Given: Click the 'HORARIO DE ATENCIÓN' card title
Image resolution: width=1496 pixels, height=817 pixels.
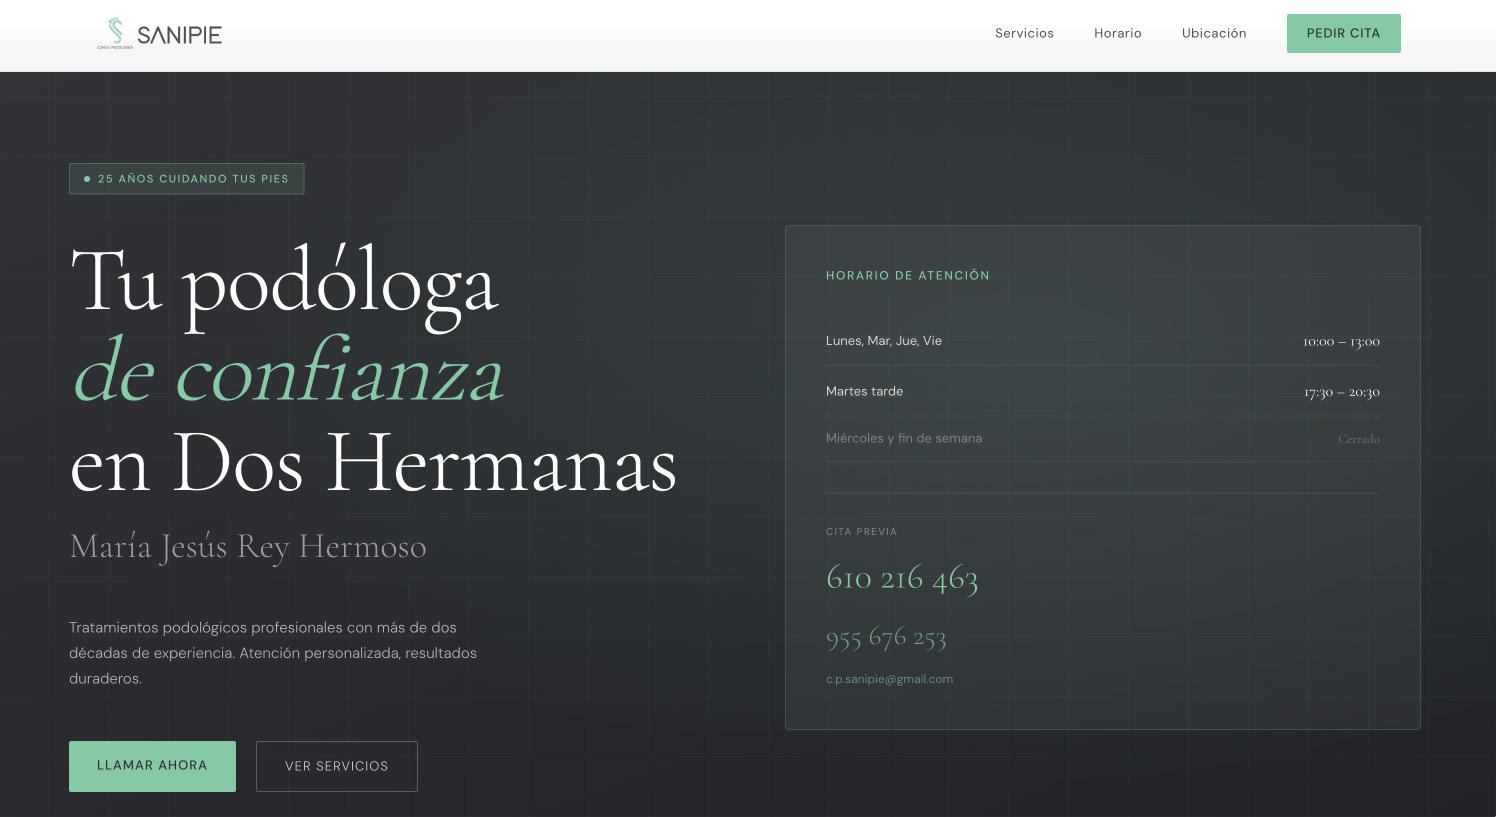Looking at the screenshot, I should [x=908, y=276].
